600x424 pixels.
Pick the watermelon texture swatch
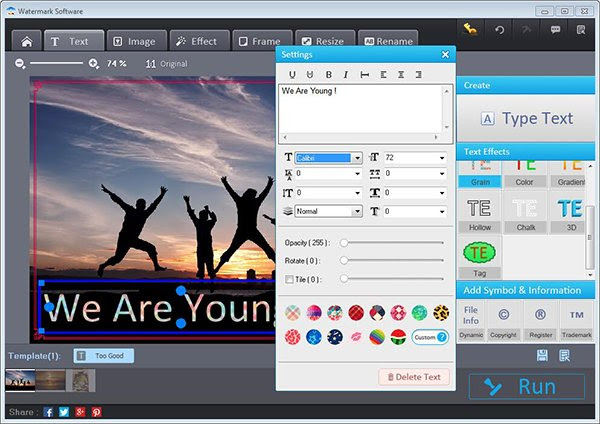[398, 337]
